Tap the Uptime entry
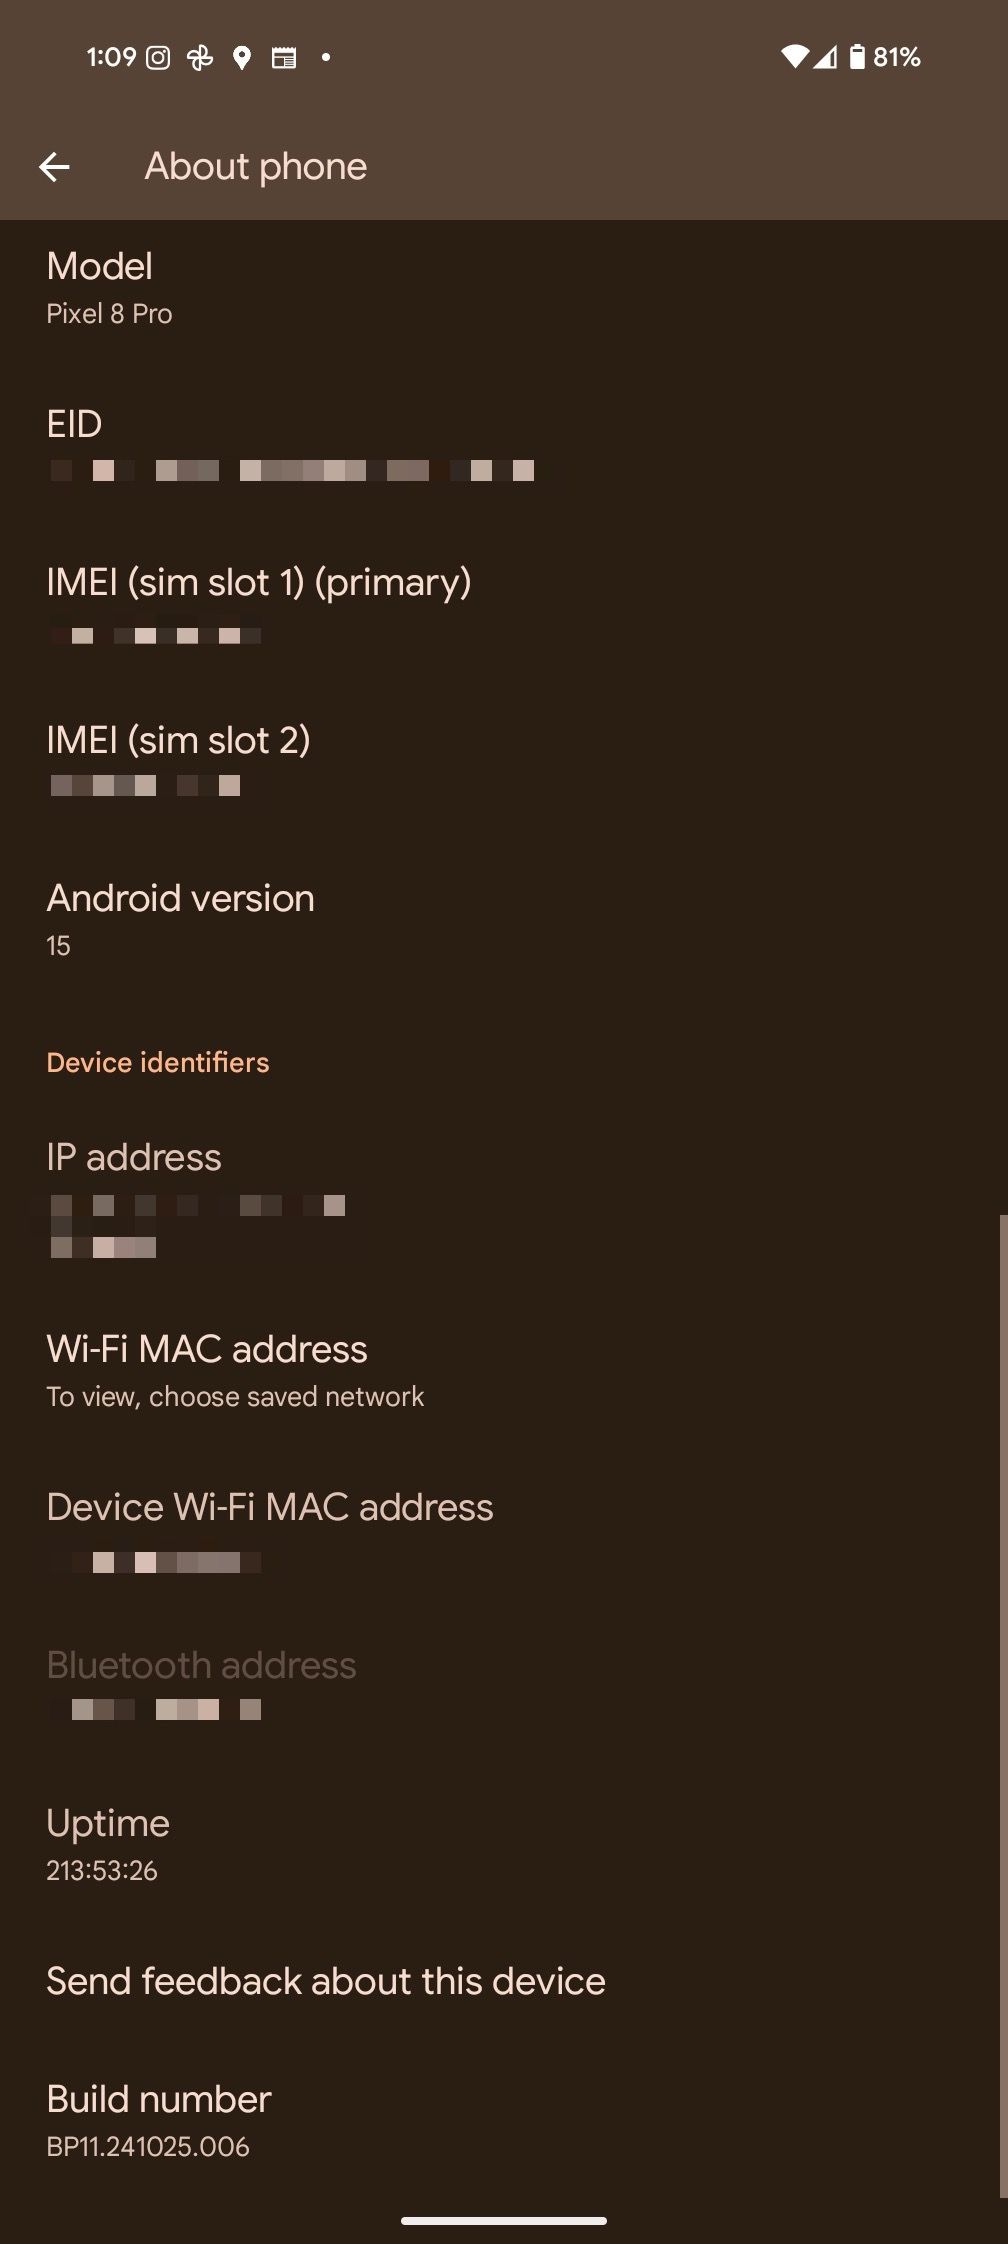Image resolution: width=1008 pixels, height=2244 pixels. click(x=504, y=1845)
